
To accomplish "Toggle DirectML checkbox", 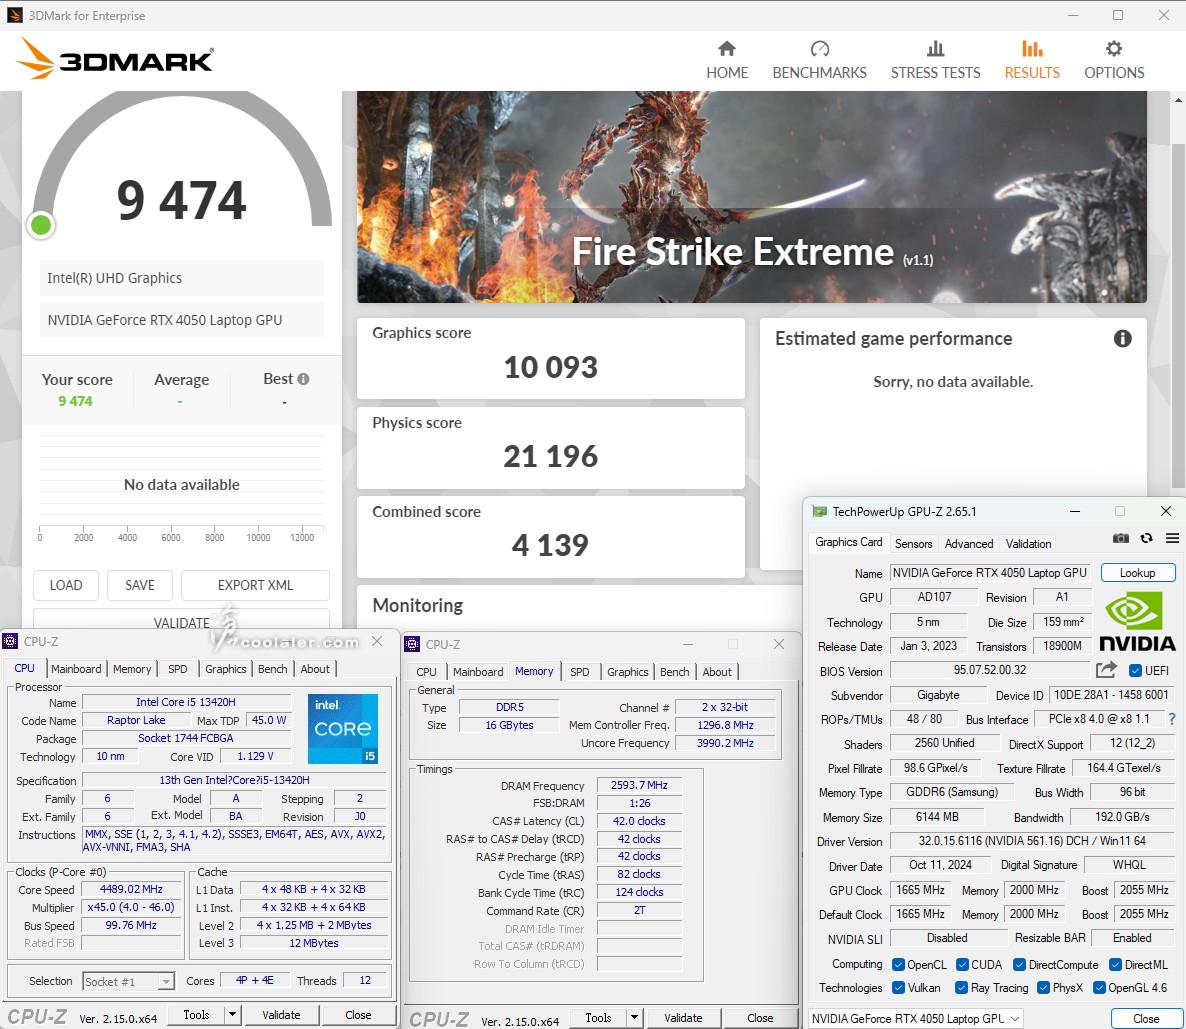I will click(1115, 965).
